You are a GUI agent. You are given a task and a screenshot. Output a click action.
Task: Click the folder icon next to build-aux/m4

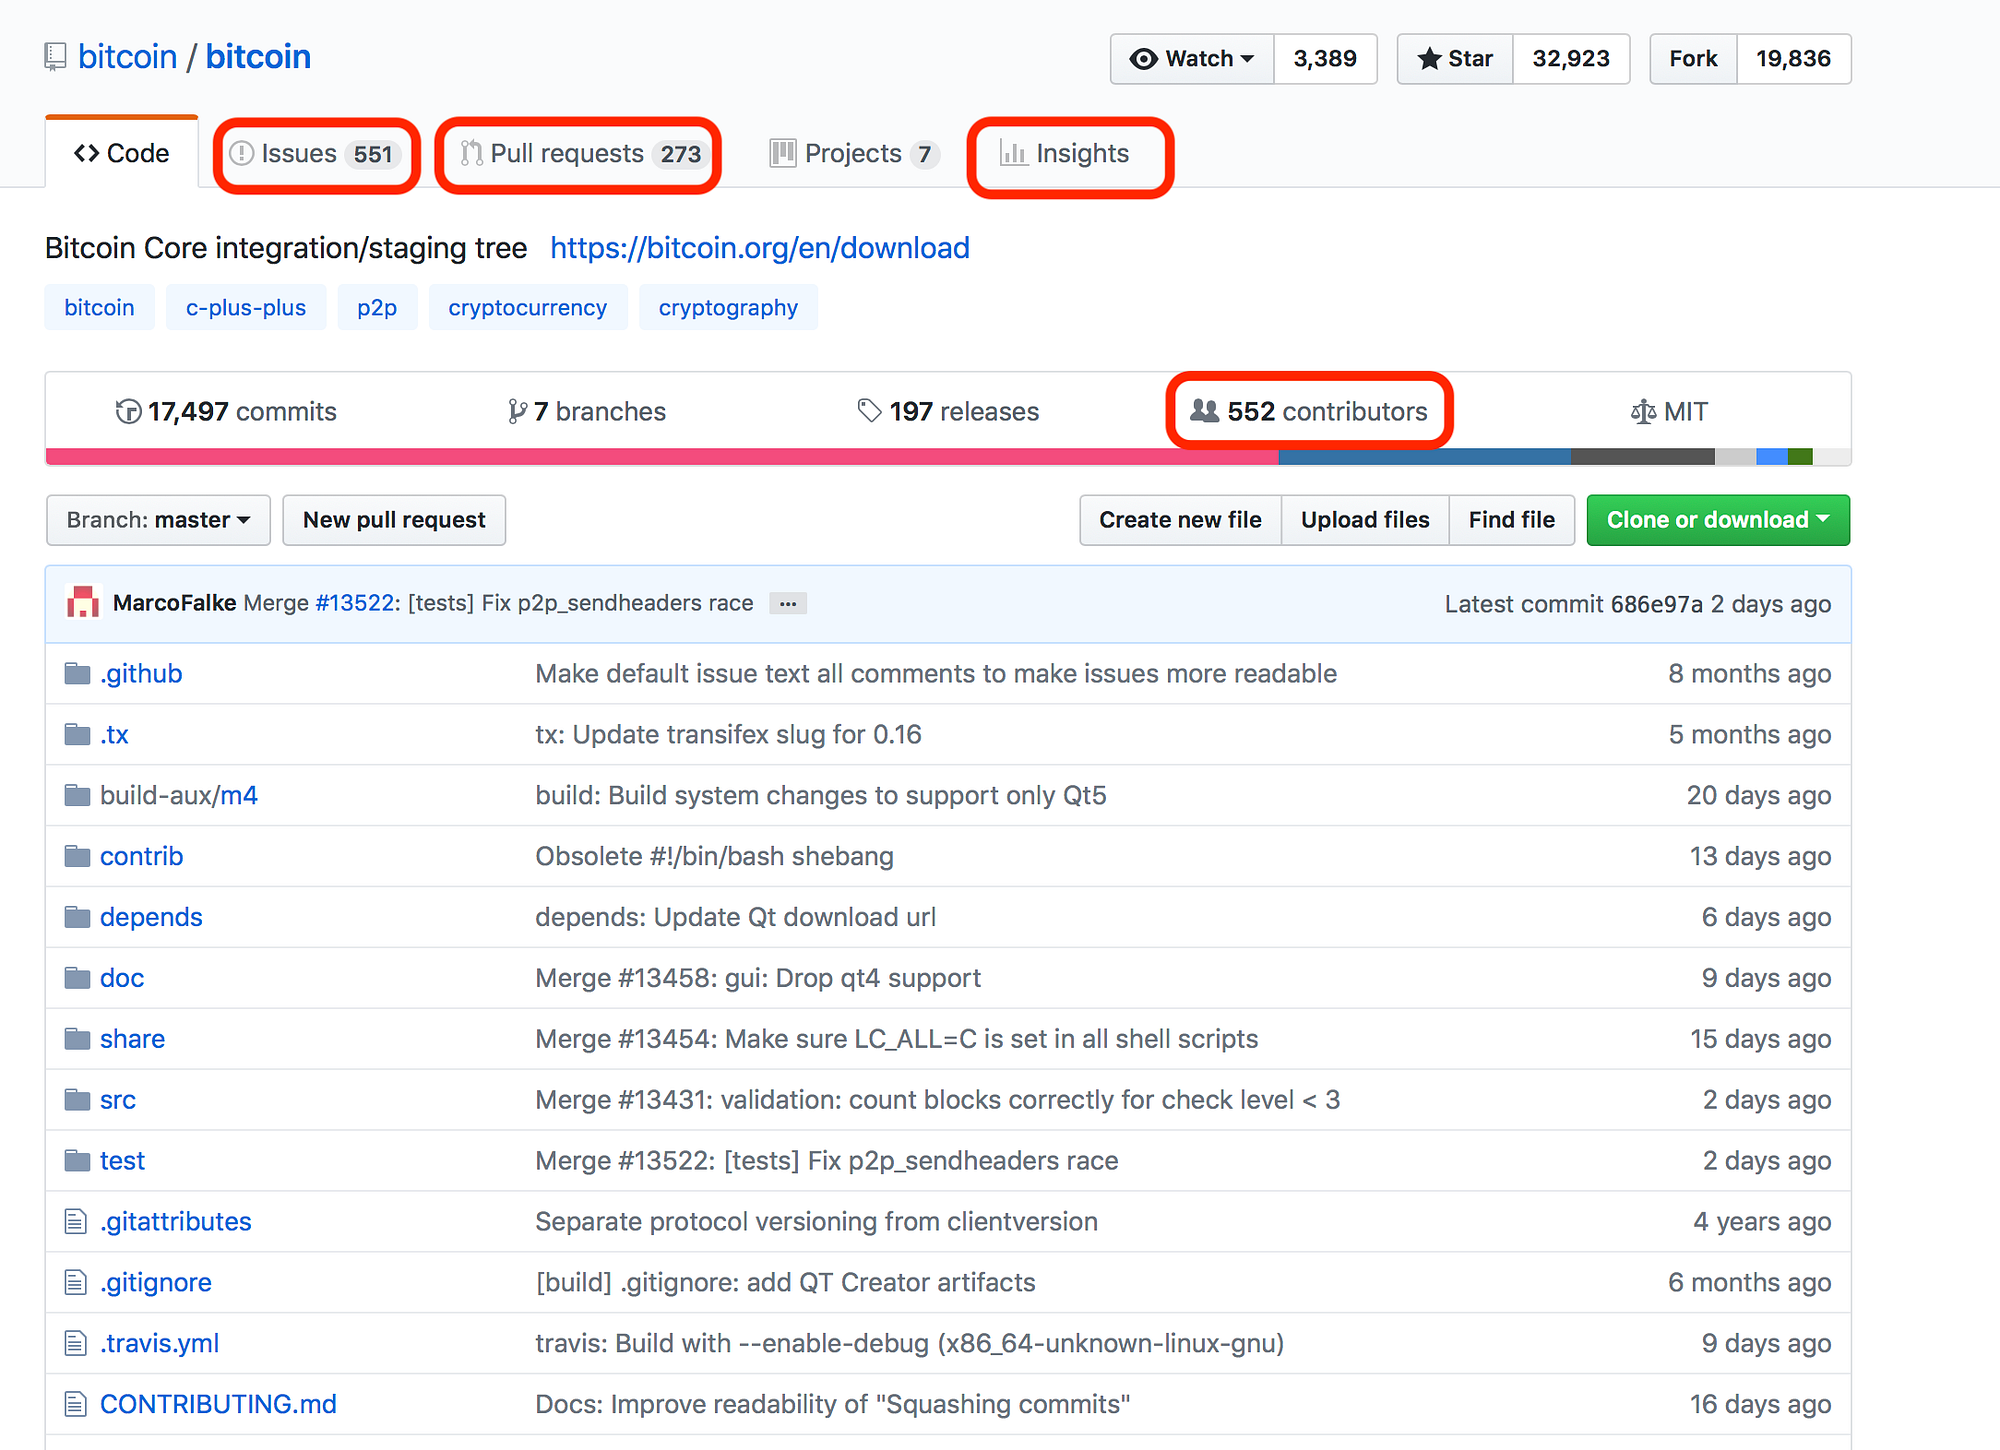pyautogui.click(x=77, y=796)
